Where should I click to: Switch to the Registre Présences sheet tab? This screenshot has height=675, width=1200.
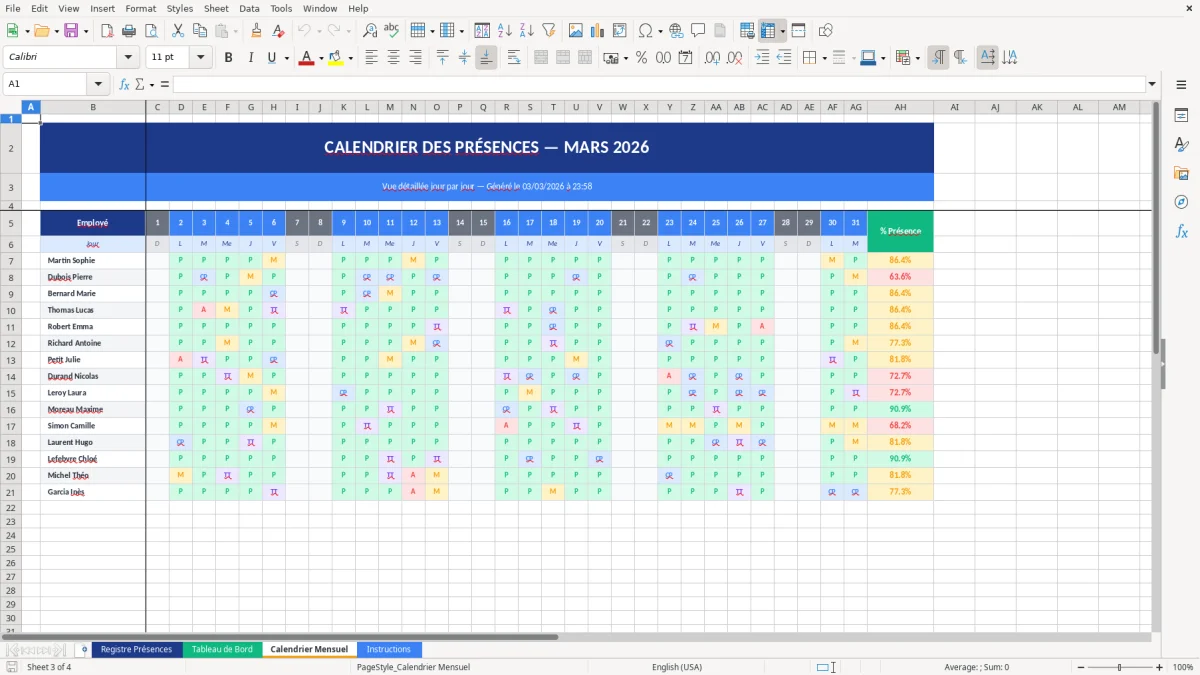[x=137, y=649]
